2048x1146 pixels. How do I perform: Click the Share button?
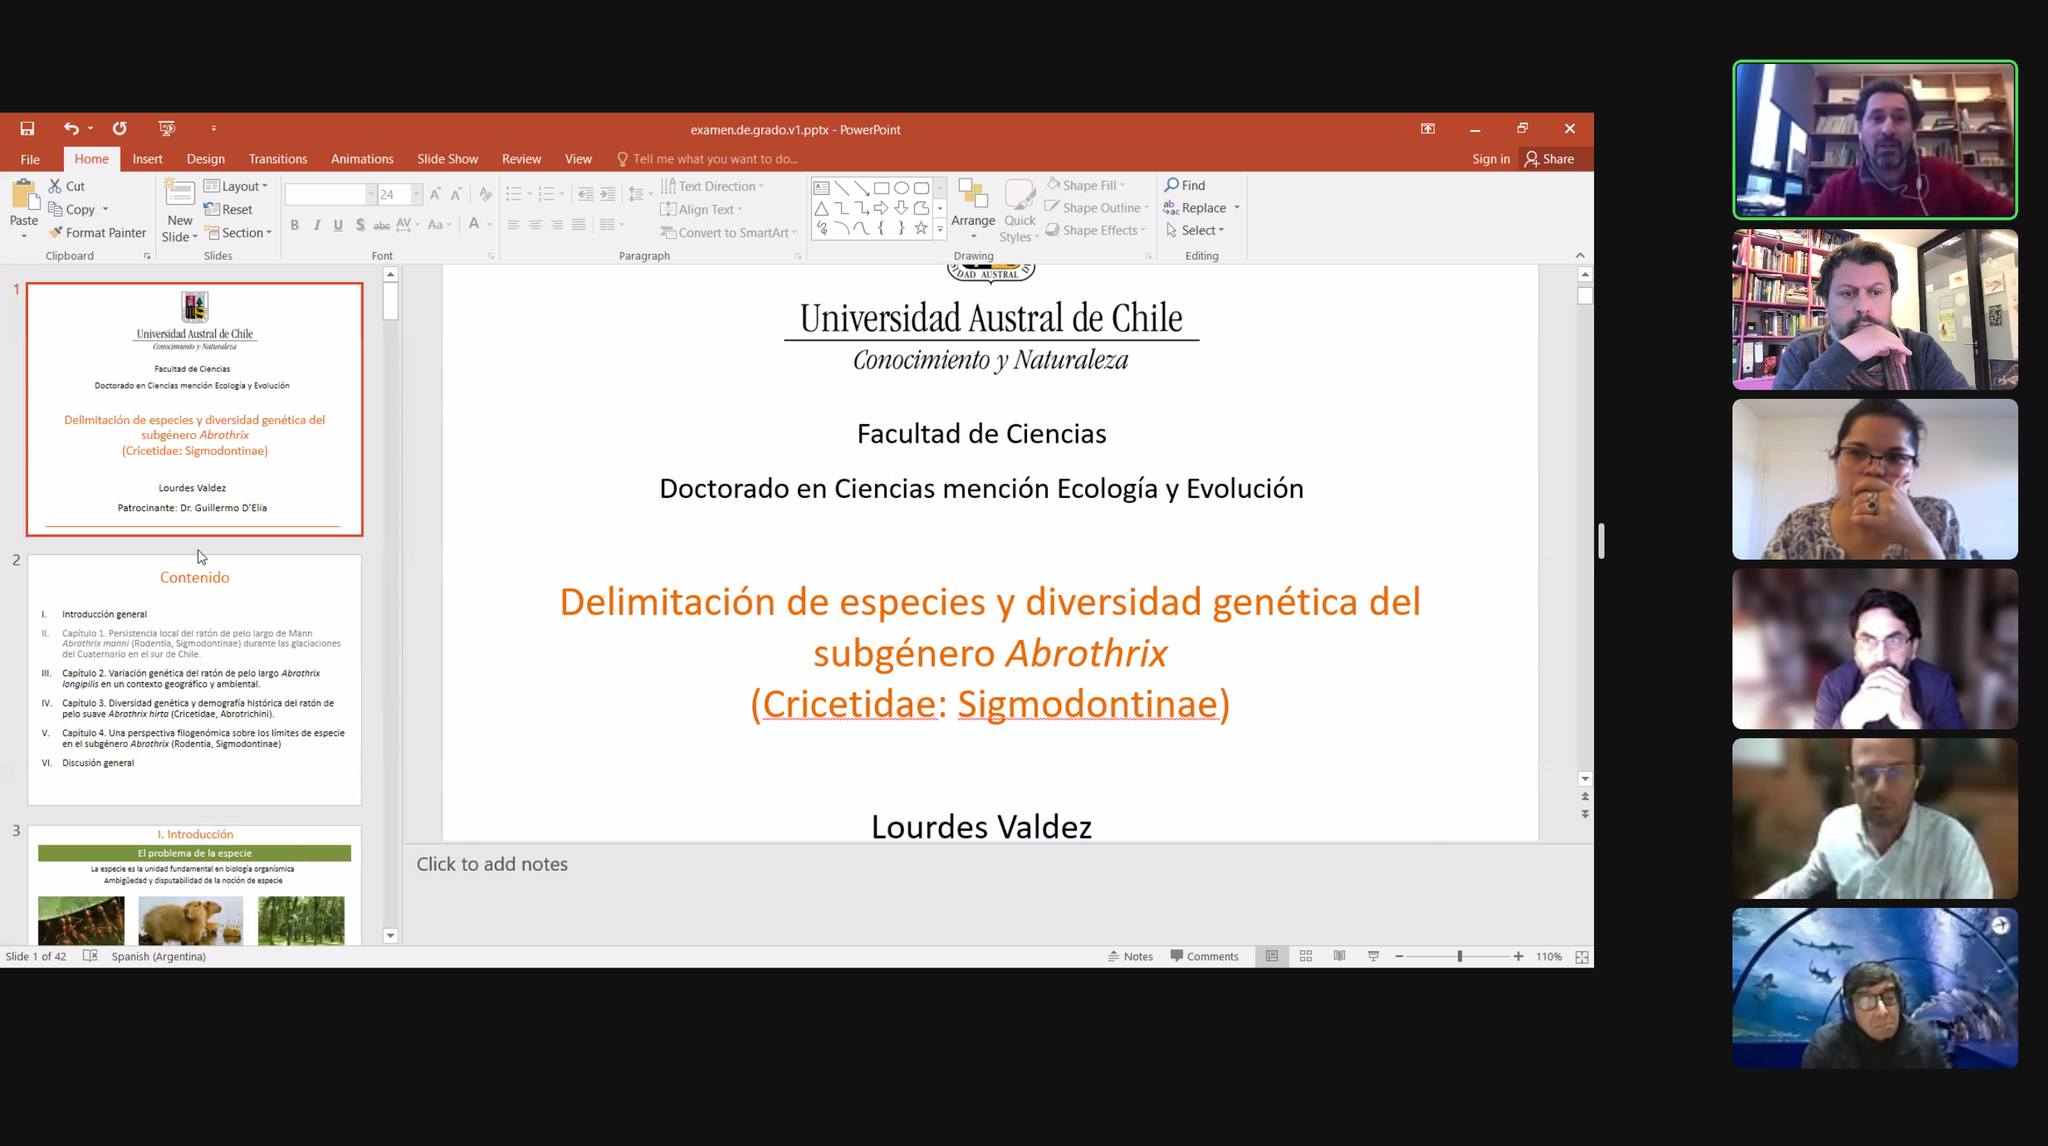point(1549,159)
